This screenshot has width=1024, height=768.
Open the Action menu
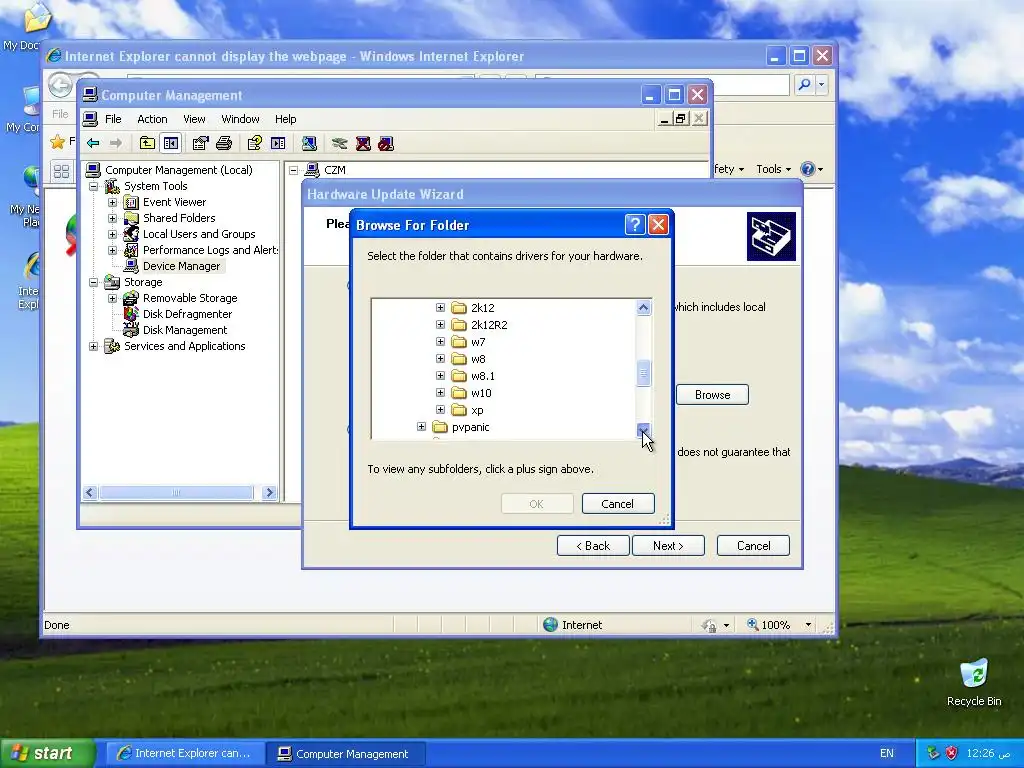152,119
